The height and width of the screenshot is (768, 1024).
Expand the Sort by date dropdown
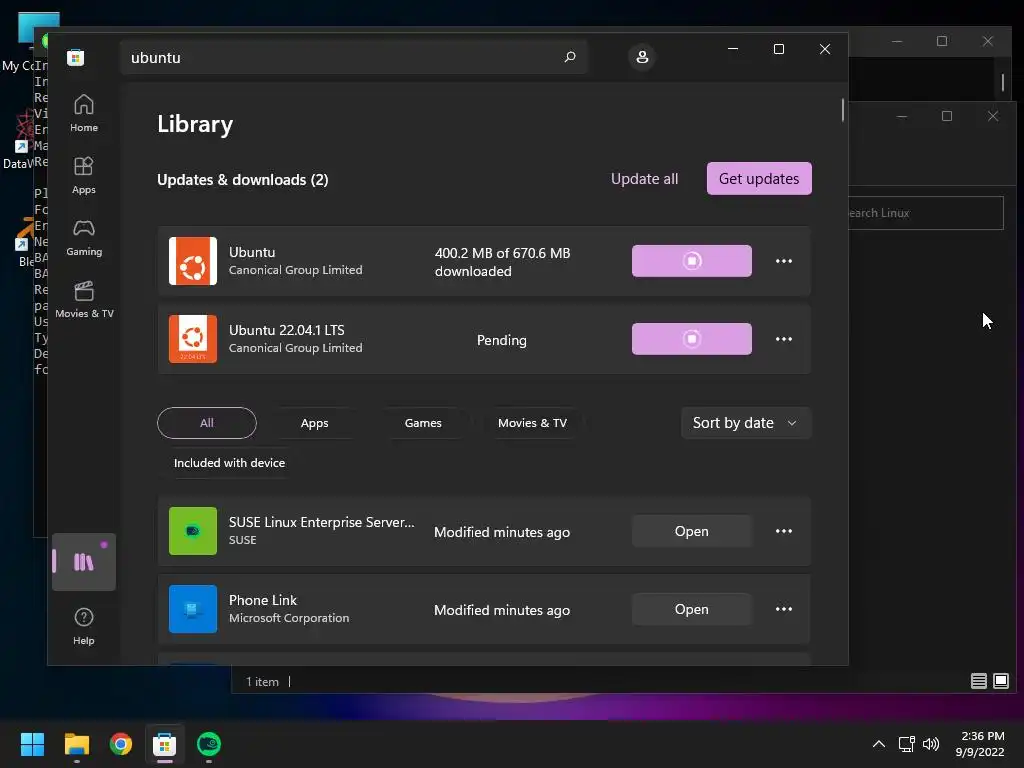pyautogui.click(x=746, y=423)
